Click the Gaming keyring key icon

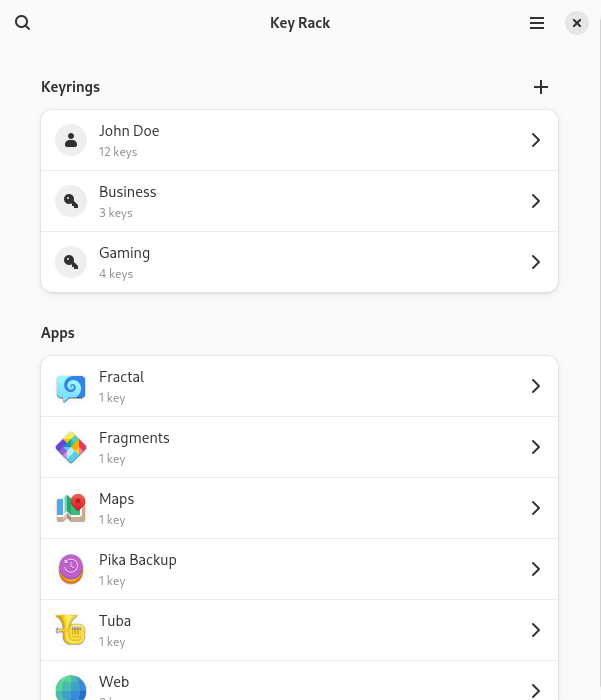71,262
